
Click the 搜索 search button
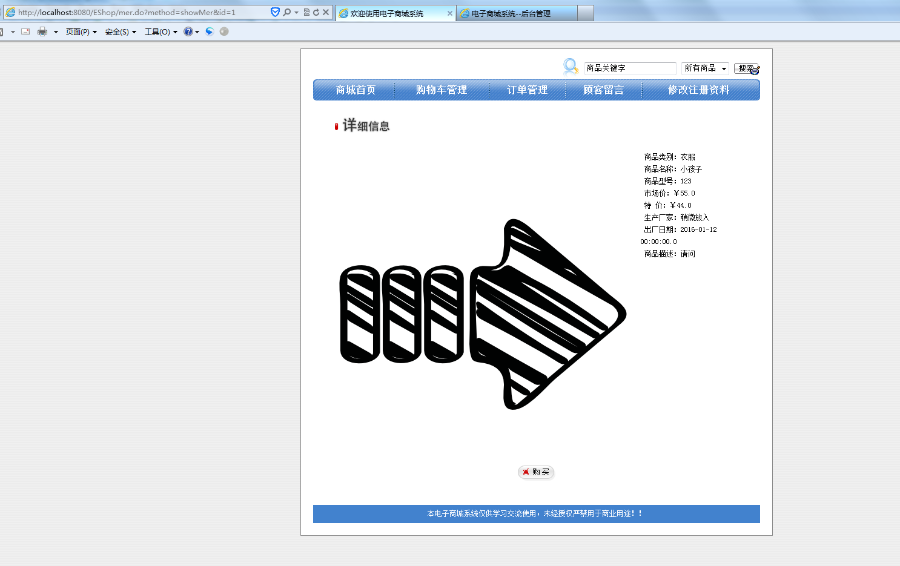click(747, 69)
